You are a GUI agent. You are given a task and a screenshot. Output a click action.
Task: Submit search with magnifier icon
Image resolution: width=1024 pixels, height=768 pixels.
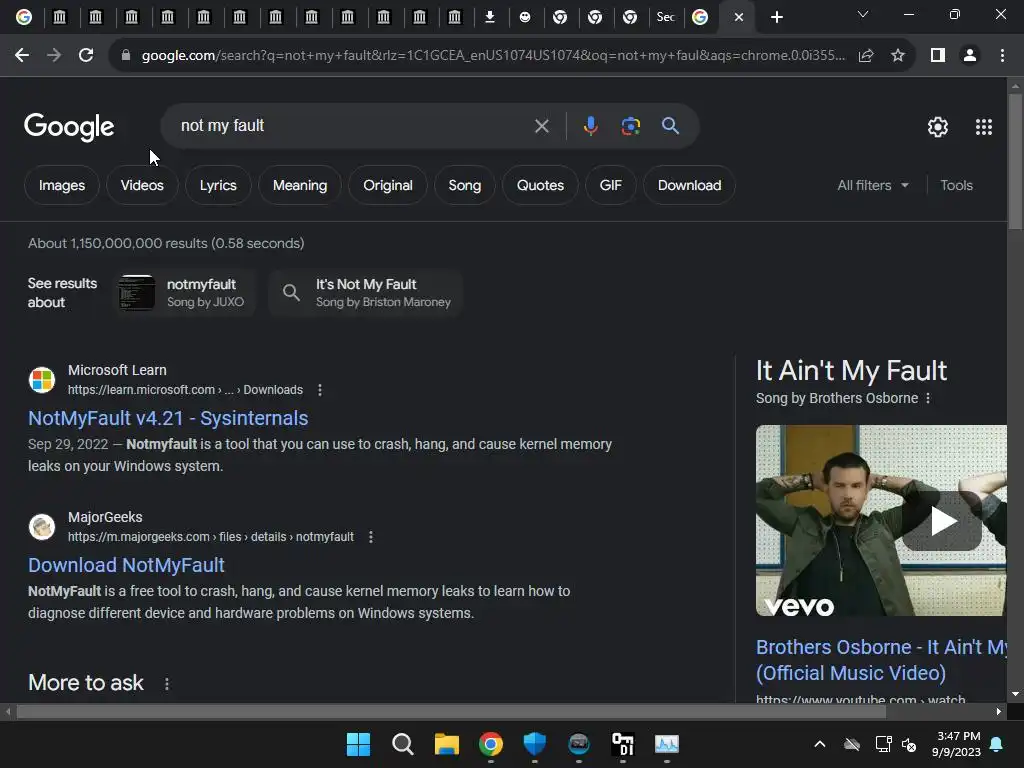point(670,126)
